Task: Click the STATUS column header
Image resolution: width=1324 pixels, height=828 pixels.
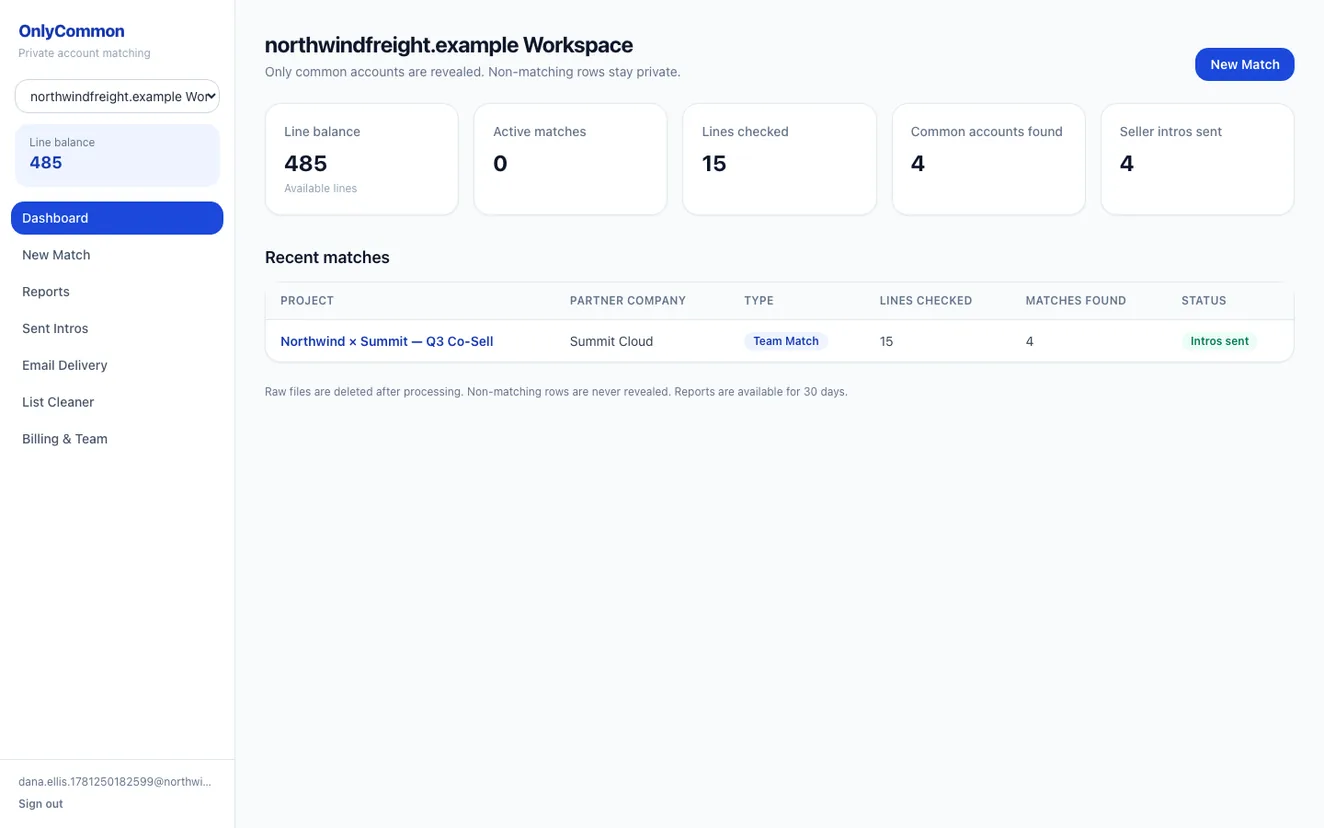Action: (1204, 301)
